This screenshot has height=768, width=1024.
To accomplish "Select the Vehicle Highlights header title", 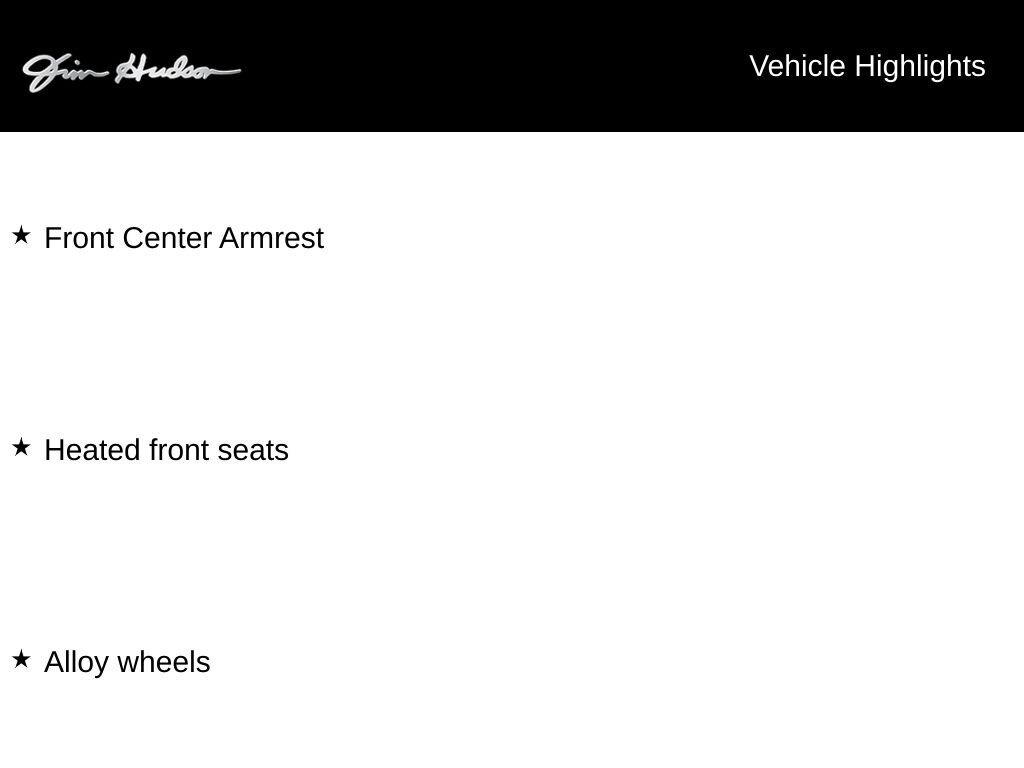I will pyautogui.click(x=867, y=66).
